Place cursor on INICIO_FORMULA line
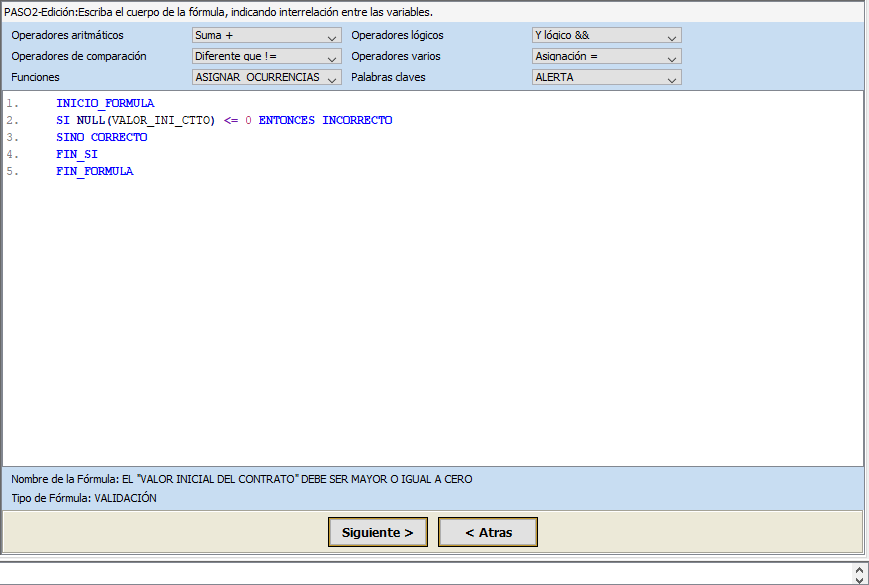This screenshot has height=585, width=869. click(105, 103)
